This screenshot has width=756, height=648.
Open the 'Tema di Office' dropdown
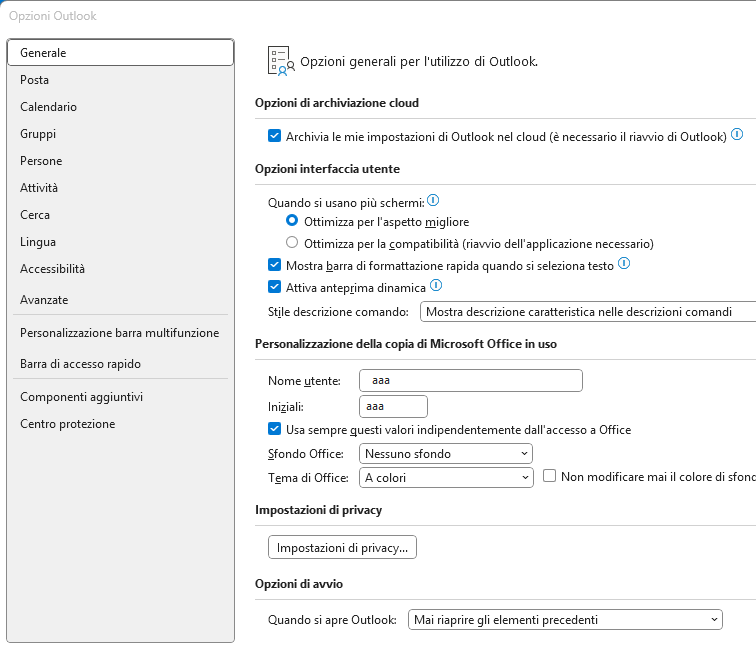[446, 478]
